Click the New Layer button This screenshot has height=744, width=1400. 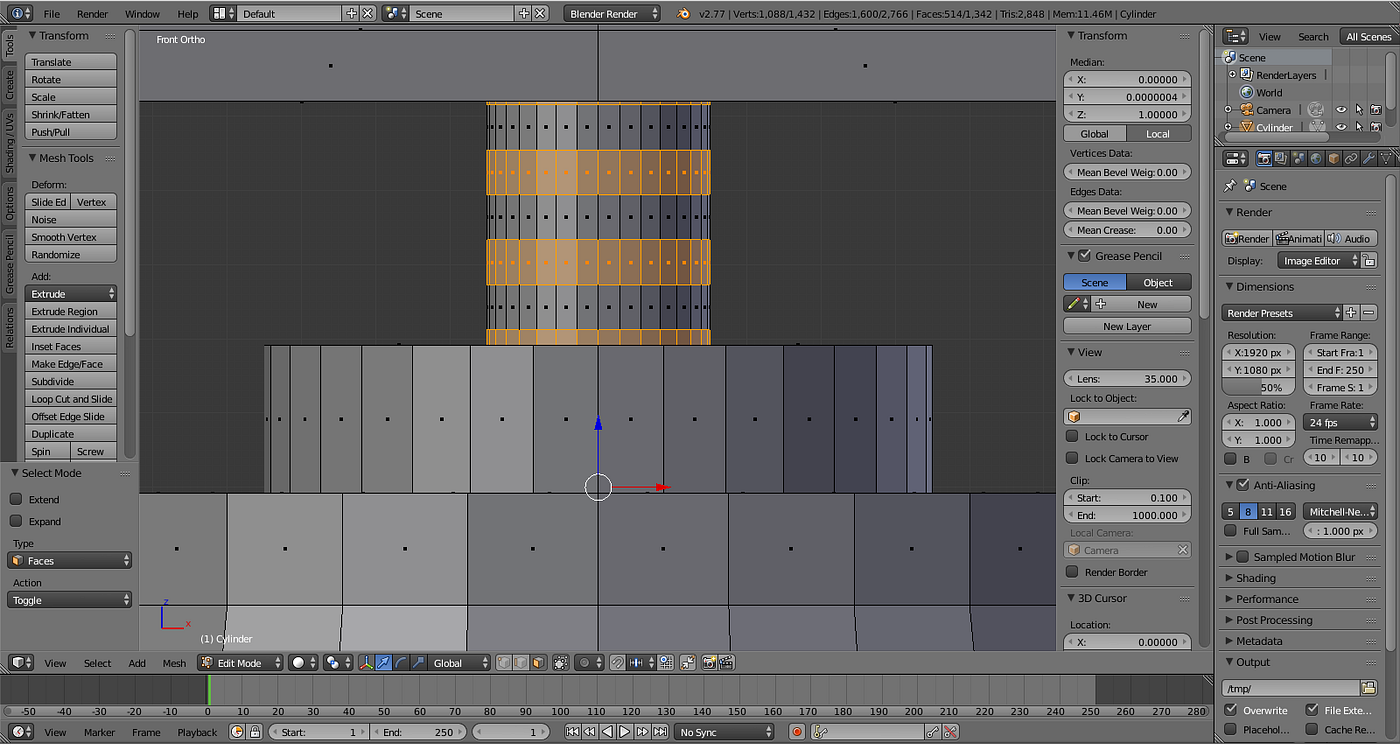point(1127,326)
